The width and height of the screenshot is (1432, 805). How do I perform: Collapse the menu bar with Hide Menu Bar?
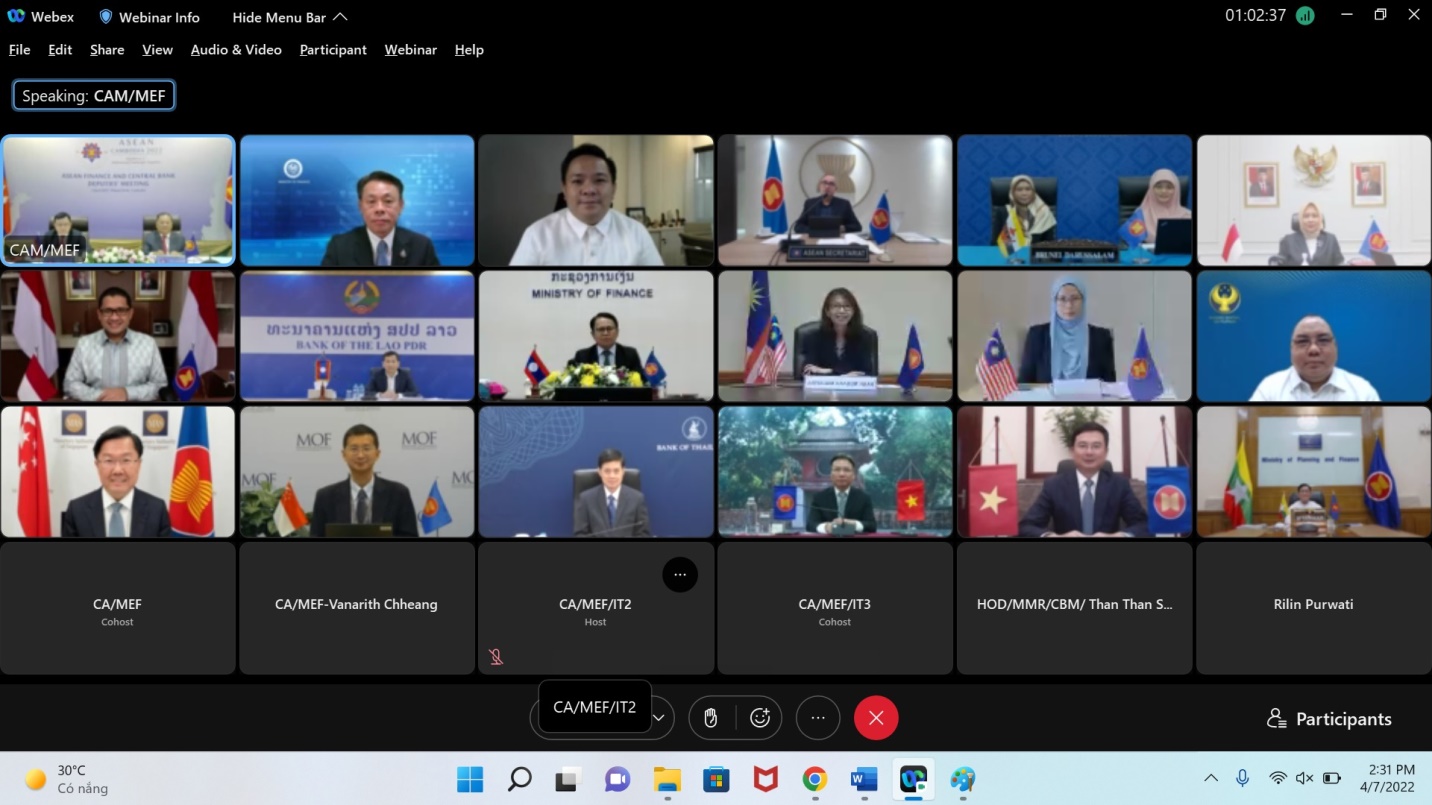pyautogui.click(x=289, y=17)
